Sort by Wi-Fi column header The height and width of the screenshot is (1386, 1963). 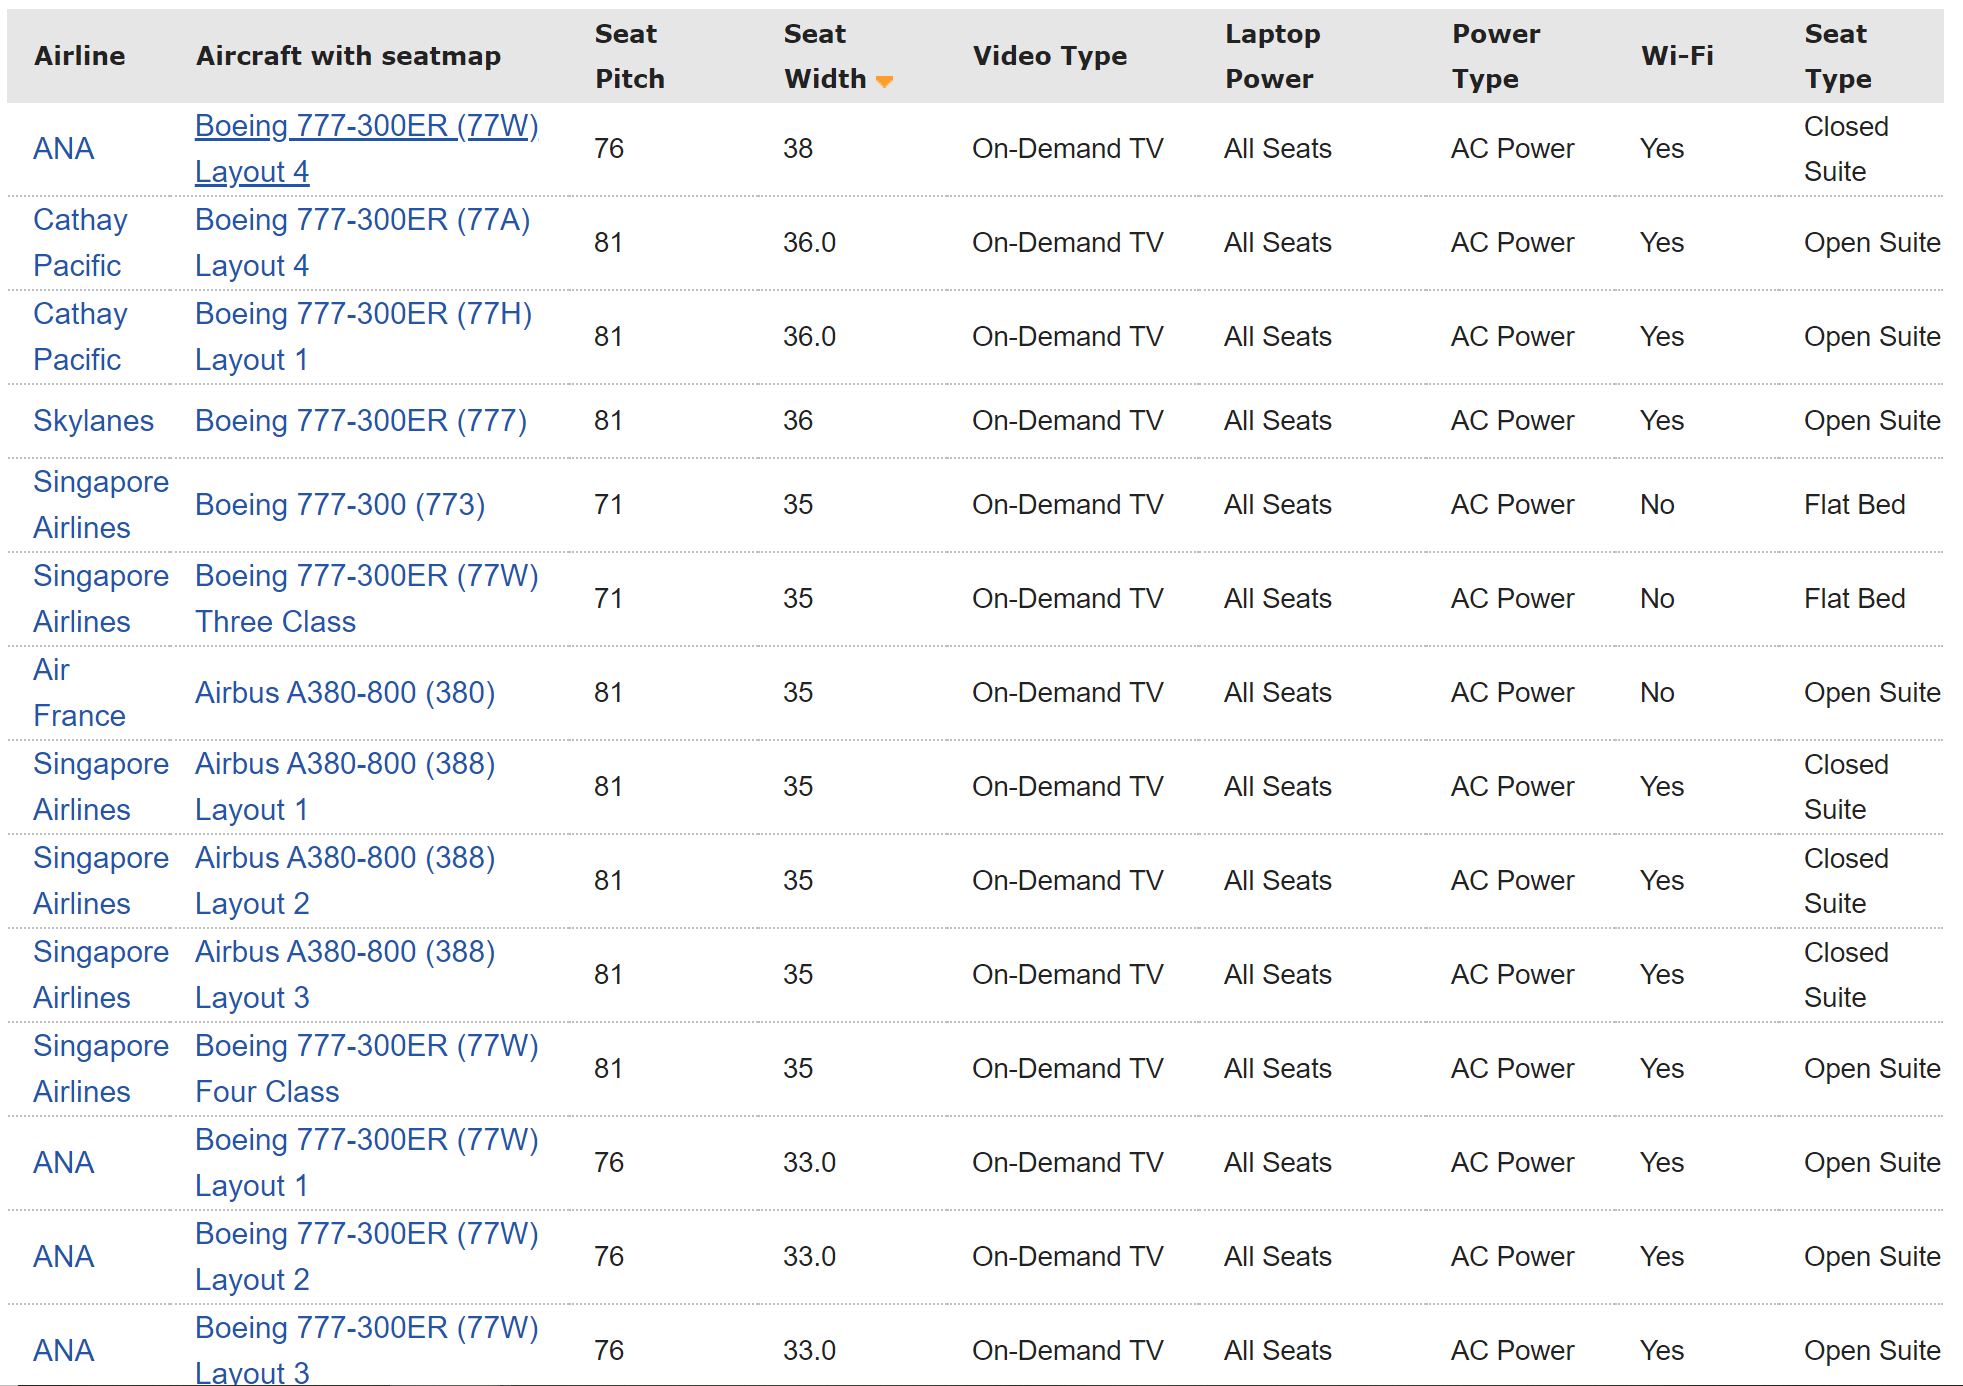click(x=1677, y=56)
